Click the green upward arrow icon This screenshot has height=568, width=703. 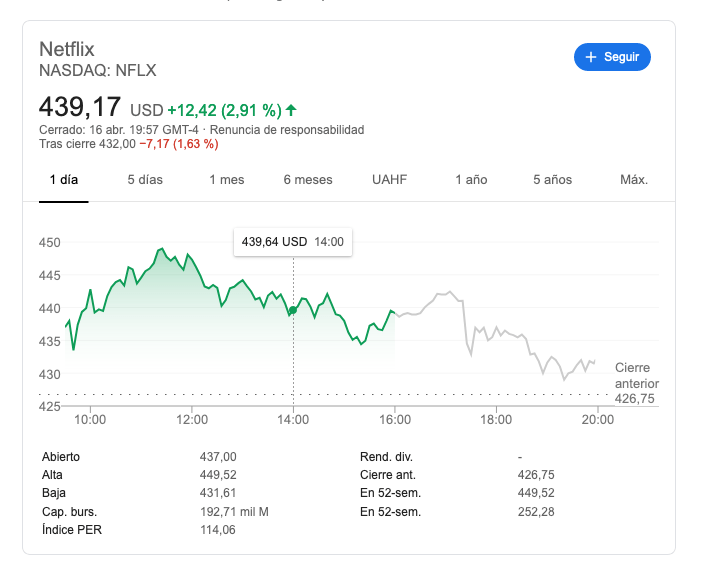(291, 110)
